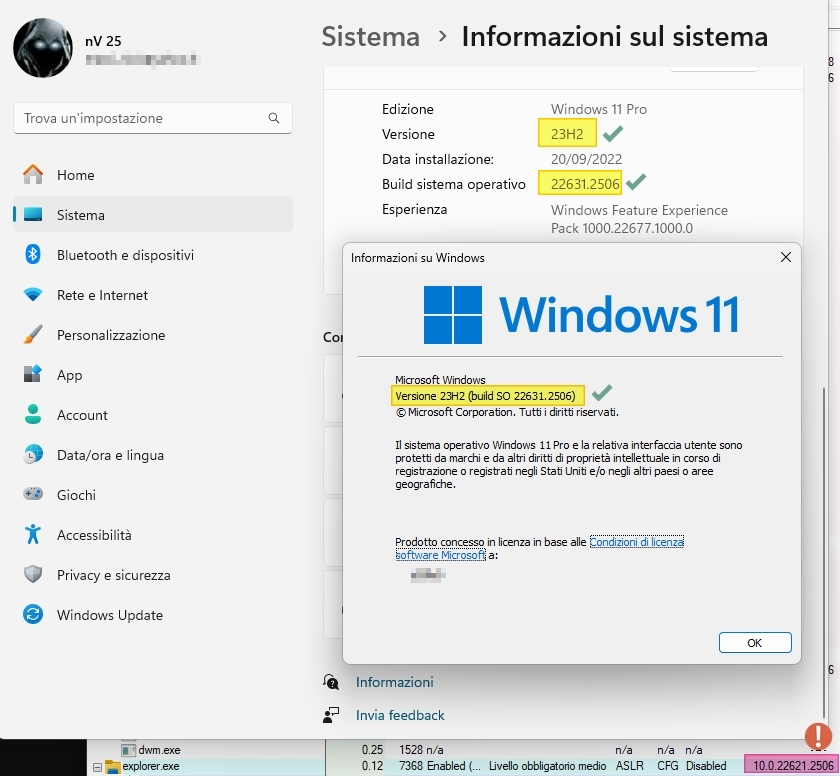Open the App settings section
The width and height of the screenshot is (840, 776).
coord(153,375)
